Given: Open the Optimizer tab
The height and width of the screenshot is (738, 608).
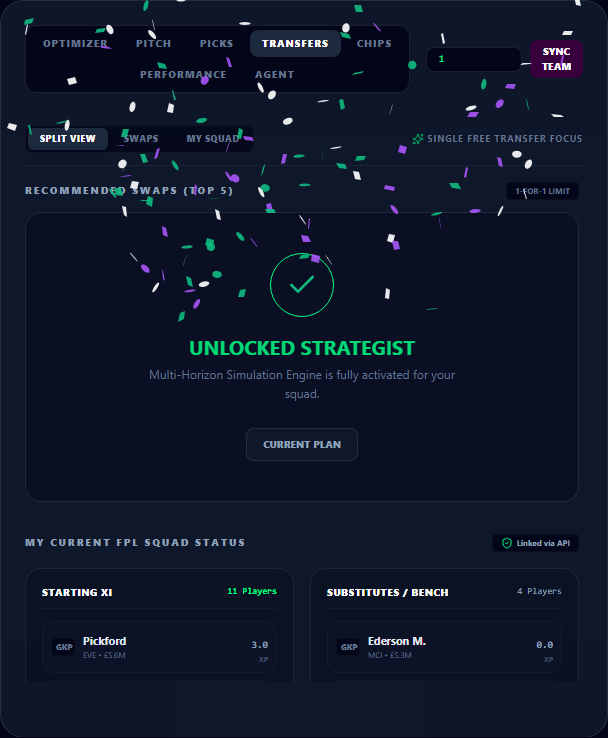Looking at the screenshot, I should click(x=75, y=43).
